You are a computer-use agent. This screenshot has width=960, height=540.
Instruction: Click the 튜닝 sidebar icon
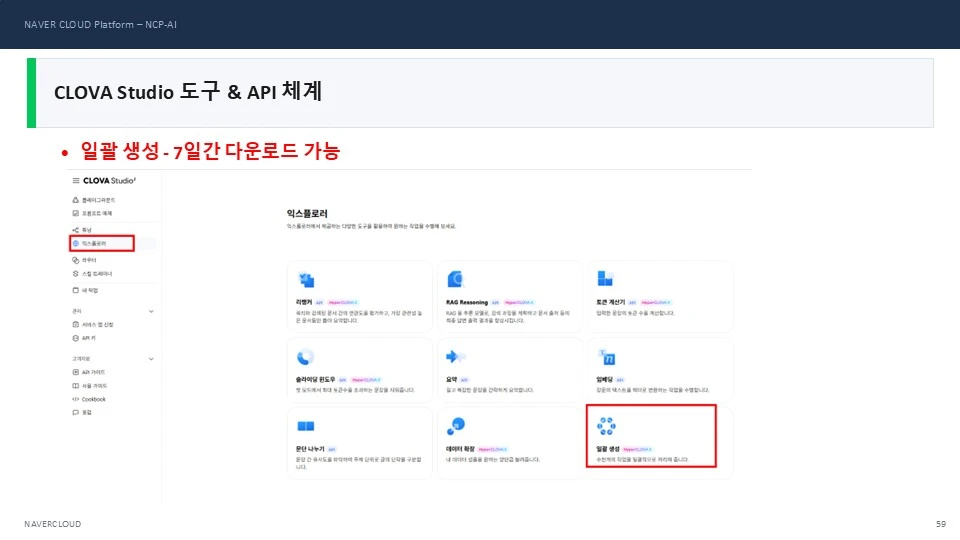[x=76, y=230]
